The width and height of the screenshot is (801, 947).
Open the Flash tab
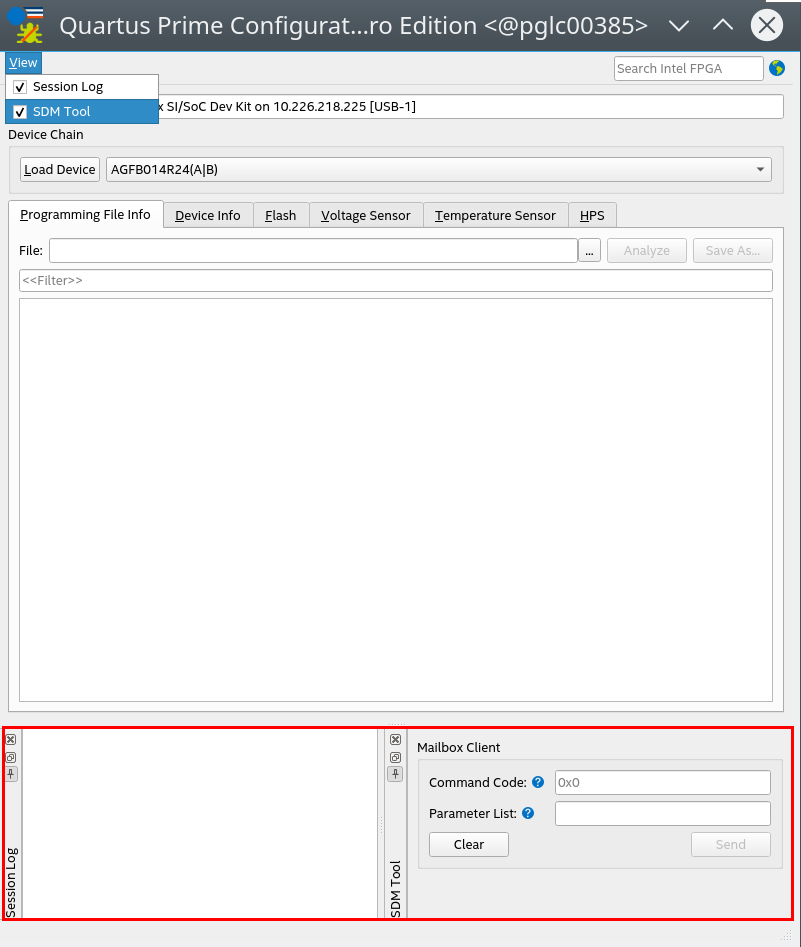281,216
